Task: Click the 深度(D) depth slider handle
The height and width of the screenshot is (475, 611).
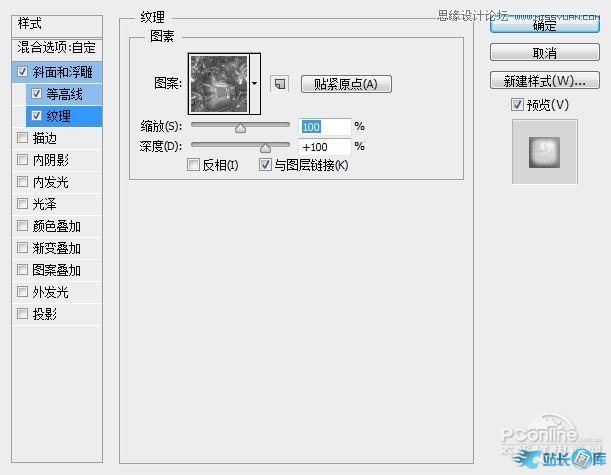Action: [265, 148]
